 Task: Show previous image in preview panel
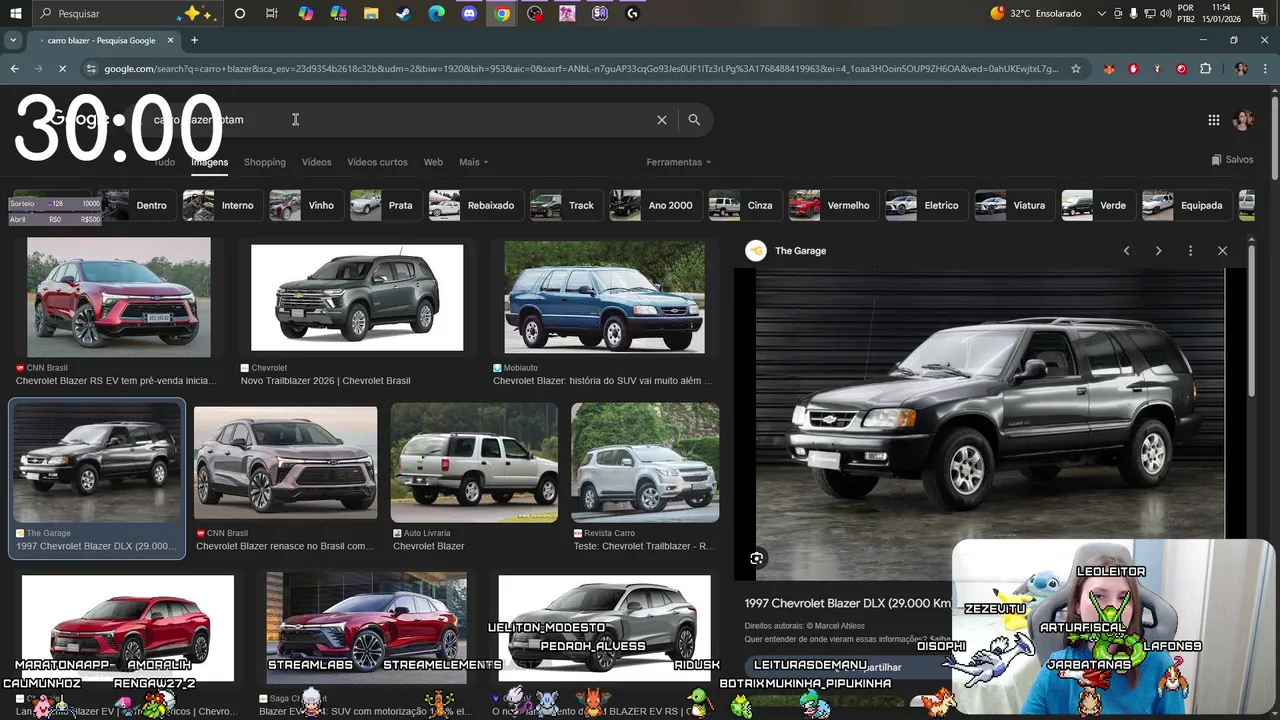(1126, 251)
